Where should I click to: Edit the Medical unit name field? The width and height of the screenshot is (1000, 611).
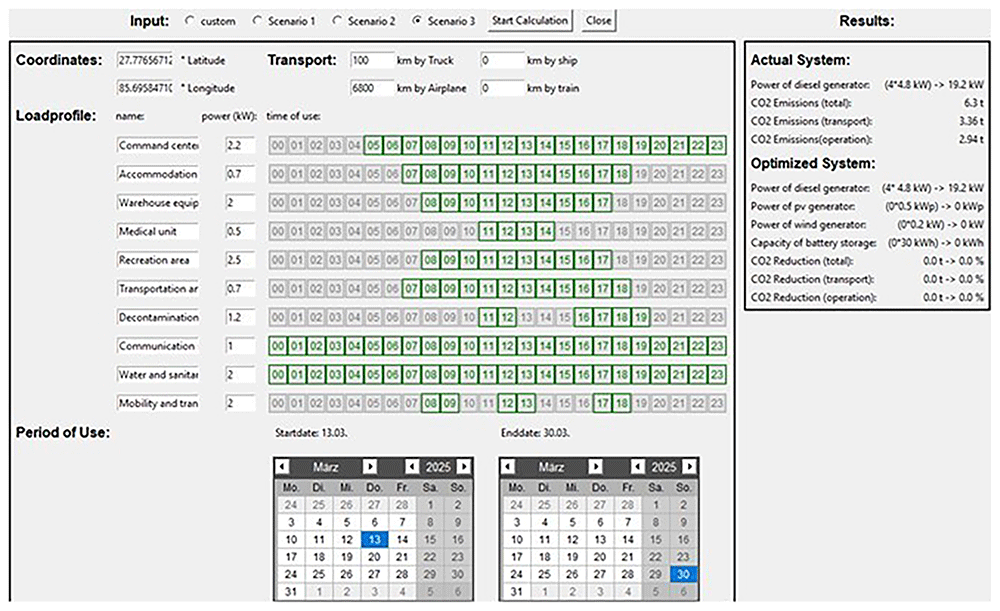tap(158, 232)
